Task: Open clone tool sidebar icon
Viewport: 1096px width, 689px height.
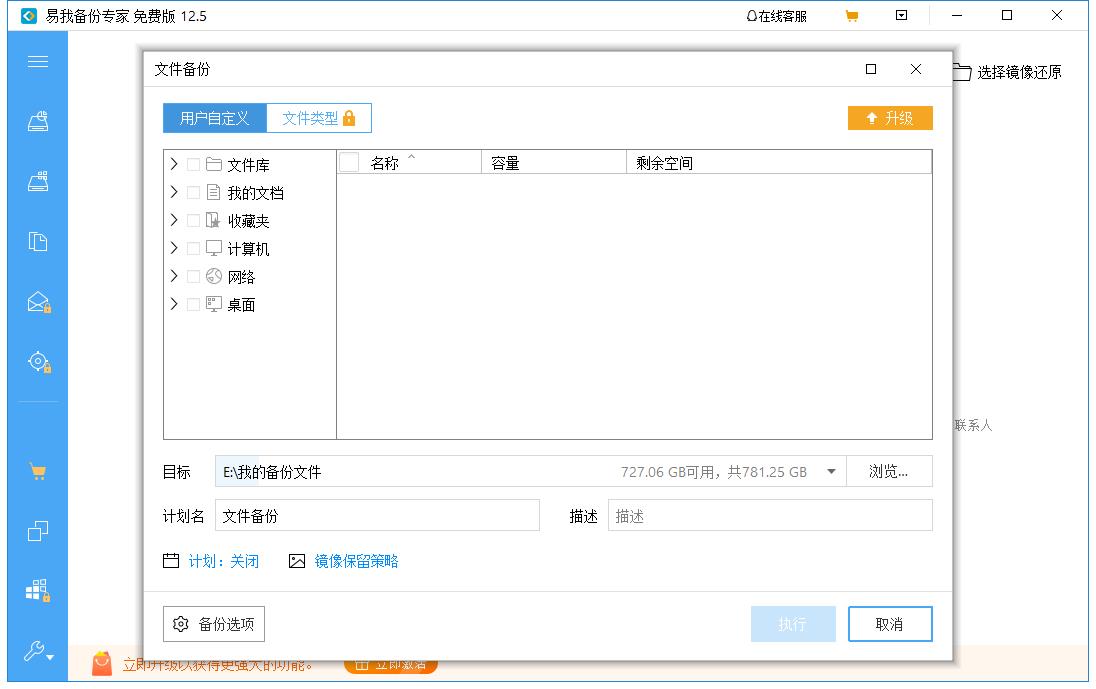Action: point(38,531)
